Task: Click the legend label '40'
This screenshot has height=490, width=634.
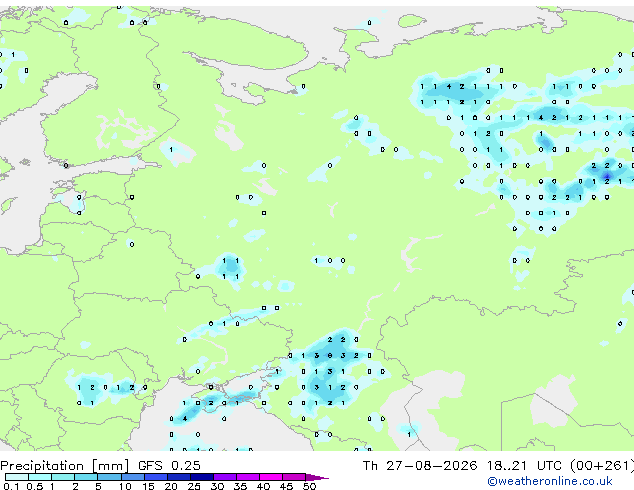Action: pyautogui.click(x=264, y=486)
